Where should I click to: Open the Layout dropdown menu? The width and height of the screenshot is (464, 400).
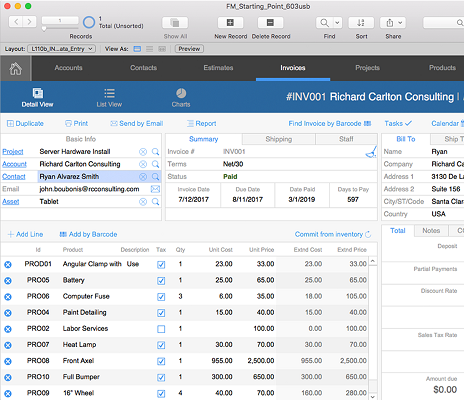(x=62, y=49)
